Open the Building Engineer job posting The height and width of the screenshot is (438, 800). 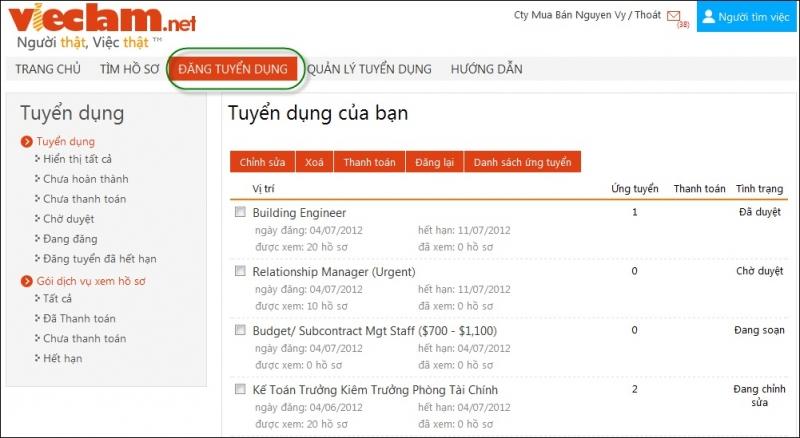tap(299, 213)
